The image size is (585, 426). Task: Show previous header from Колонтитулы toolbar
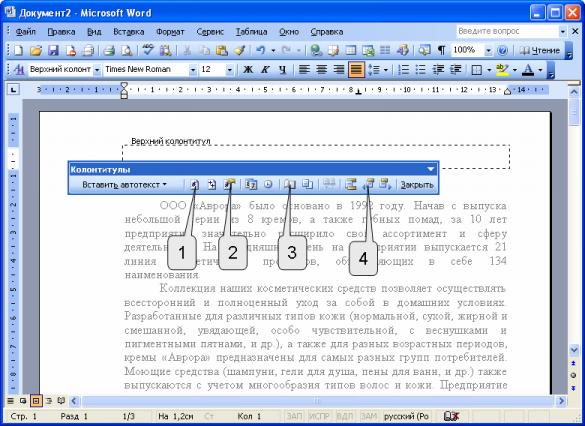click(368, 185)
